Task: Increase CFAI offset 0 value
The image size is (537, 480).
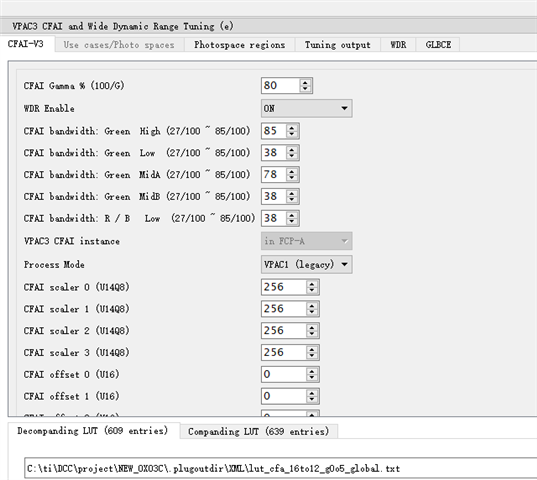Action: [x=312, y=371]
